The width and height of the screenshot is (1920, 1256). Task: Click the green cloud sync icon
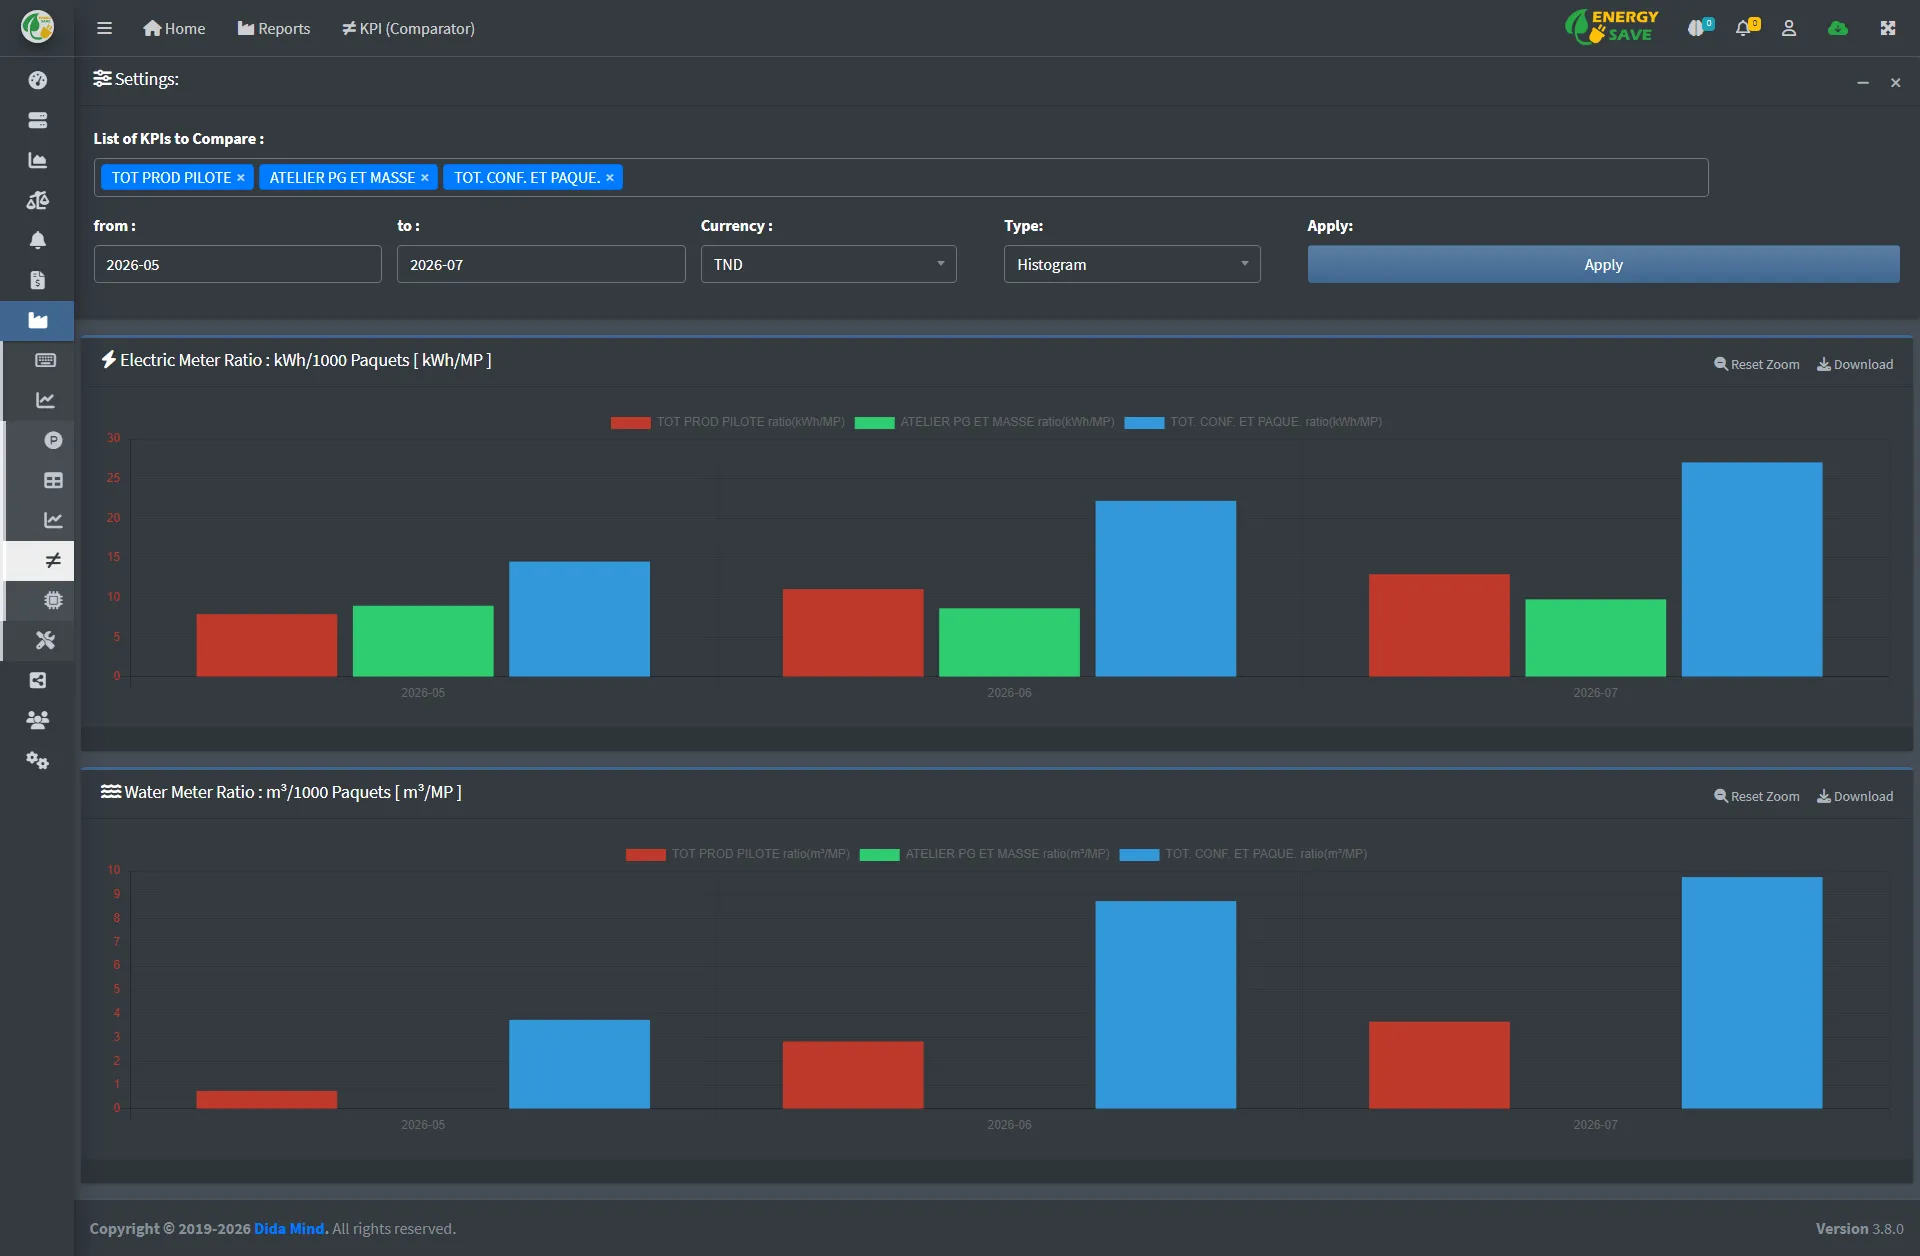[x=1838, y=28]
